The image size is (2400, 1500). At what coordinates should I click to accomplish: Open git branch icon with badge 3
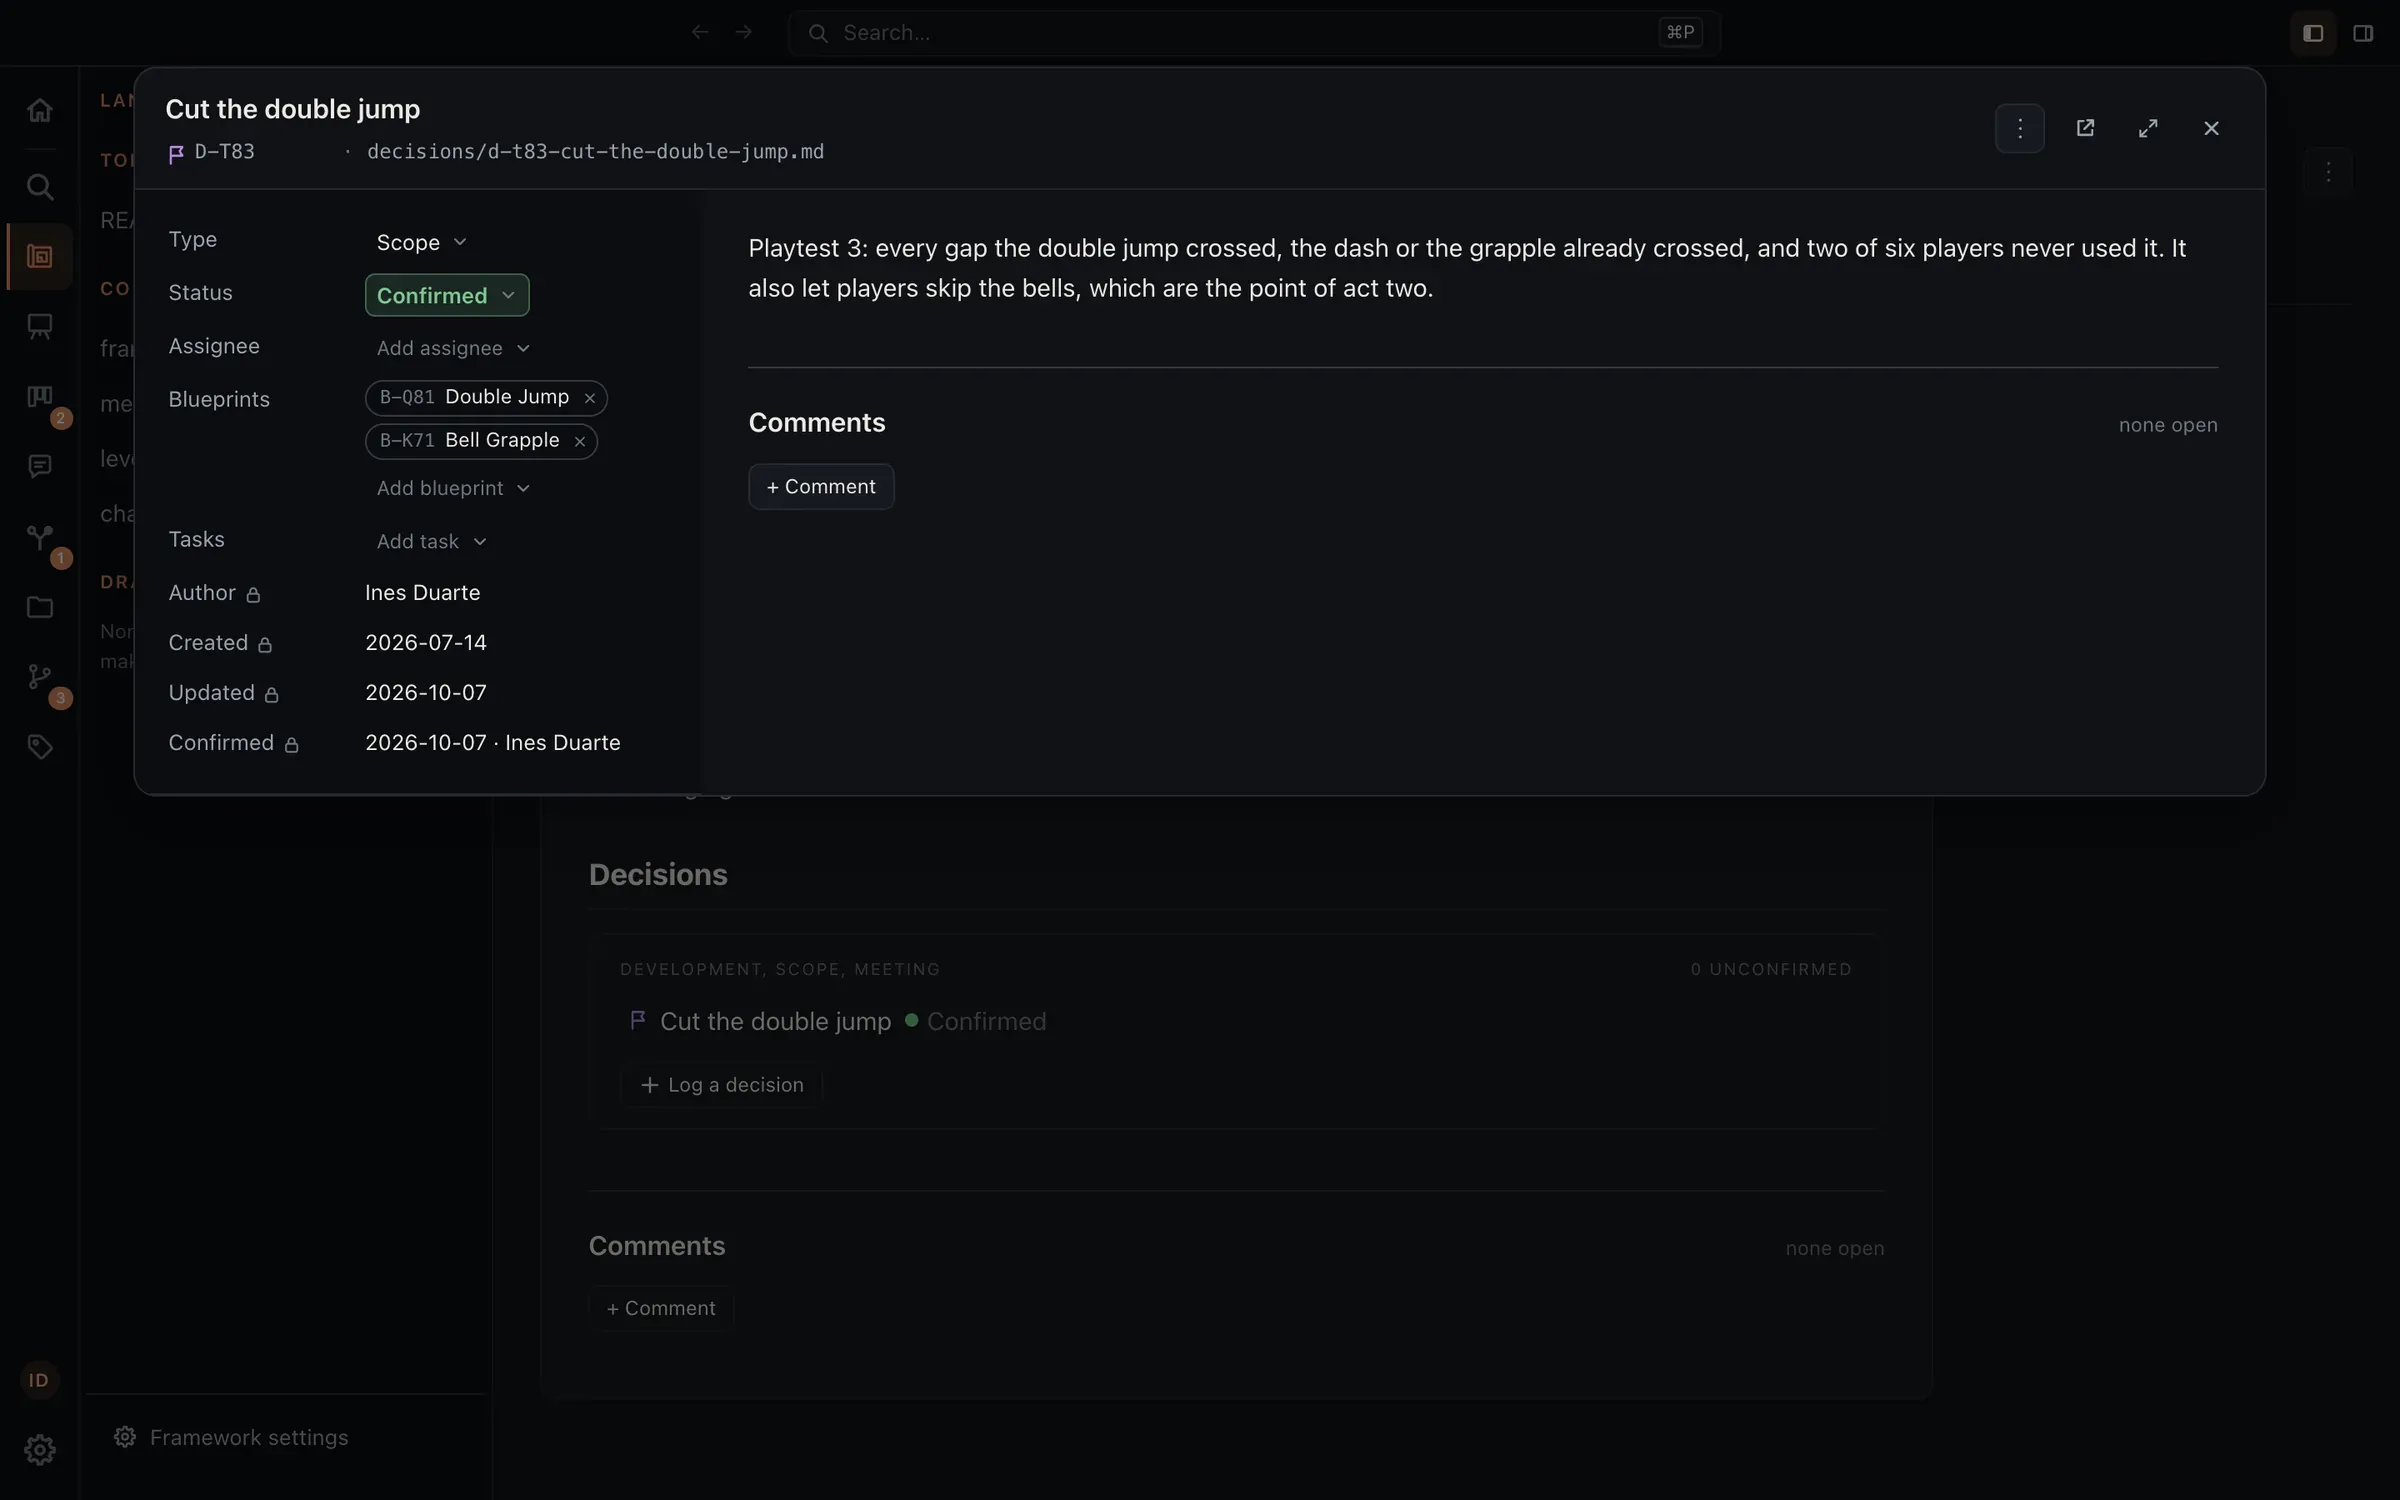tap(39, 677)
